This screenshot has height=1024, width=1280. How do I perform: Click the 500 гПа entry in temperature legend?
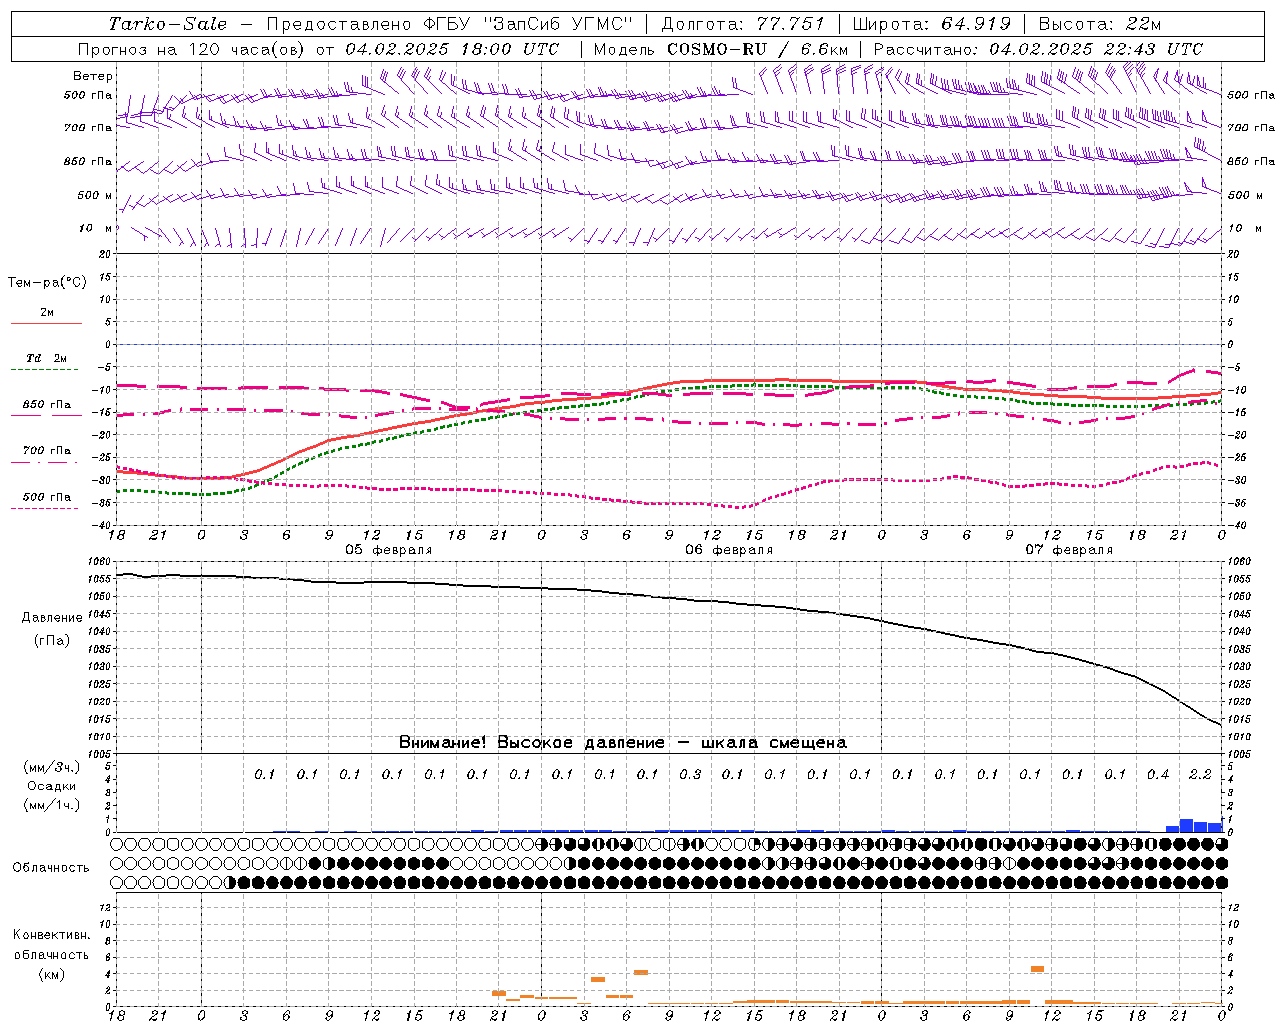47,497
